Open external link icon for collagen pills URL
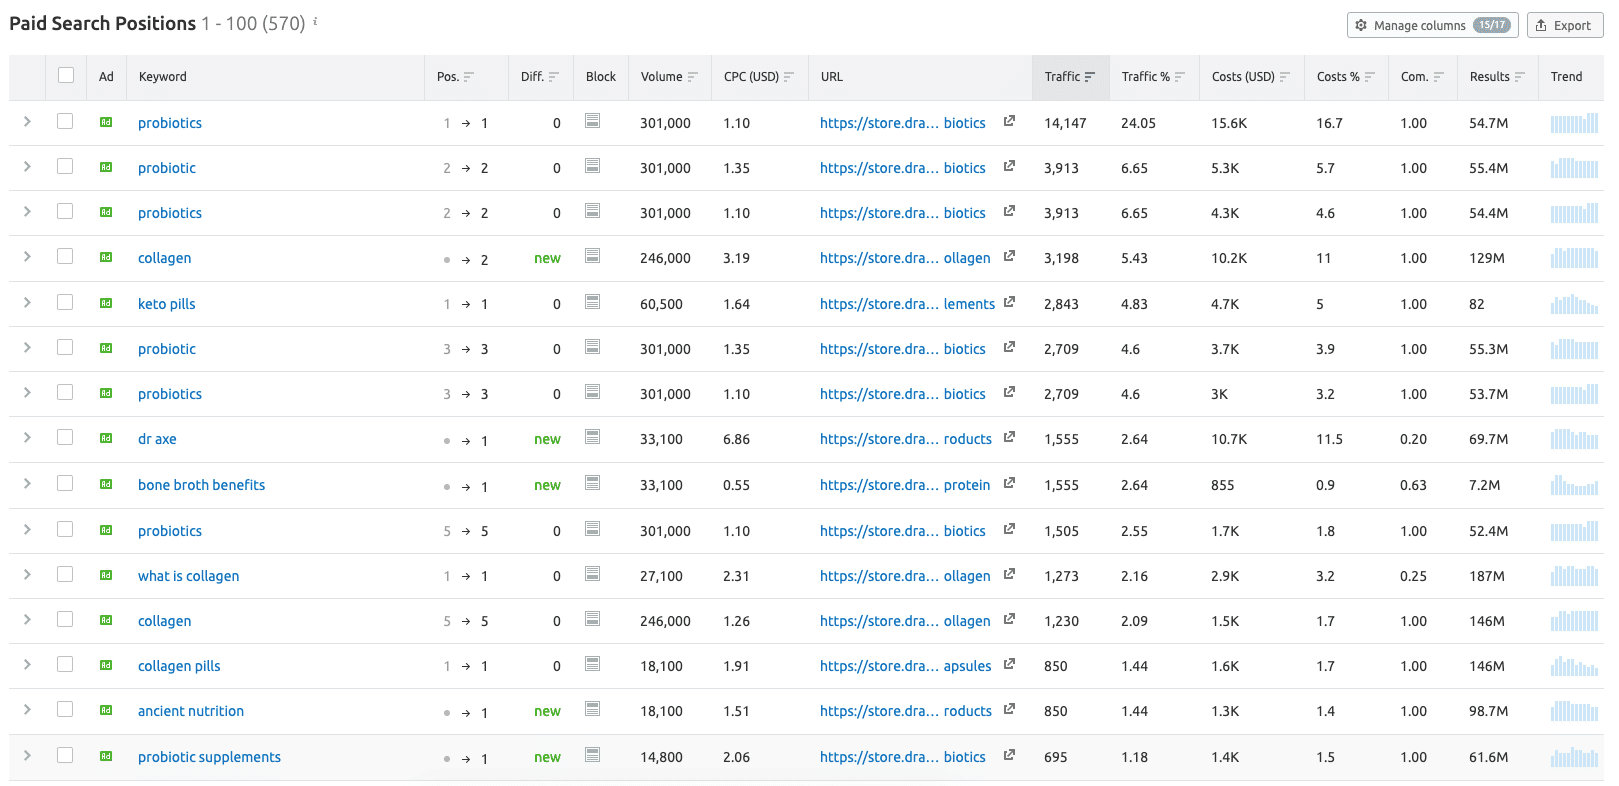Image resolution: width=1619 pixels, height=786 pixels. [1009, 664]
